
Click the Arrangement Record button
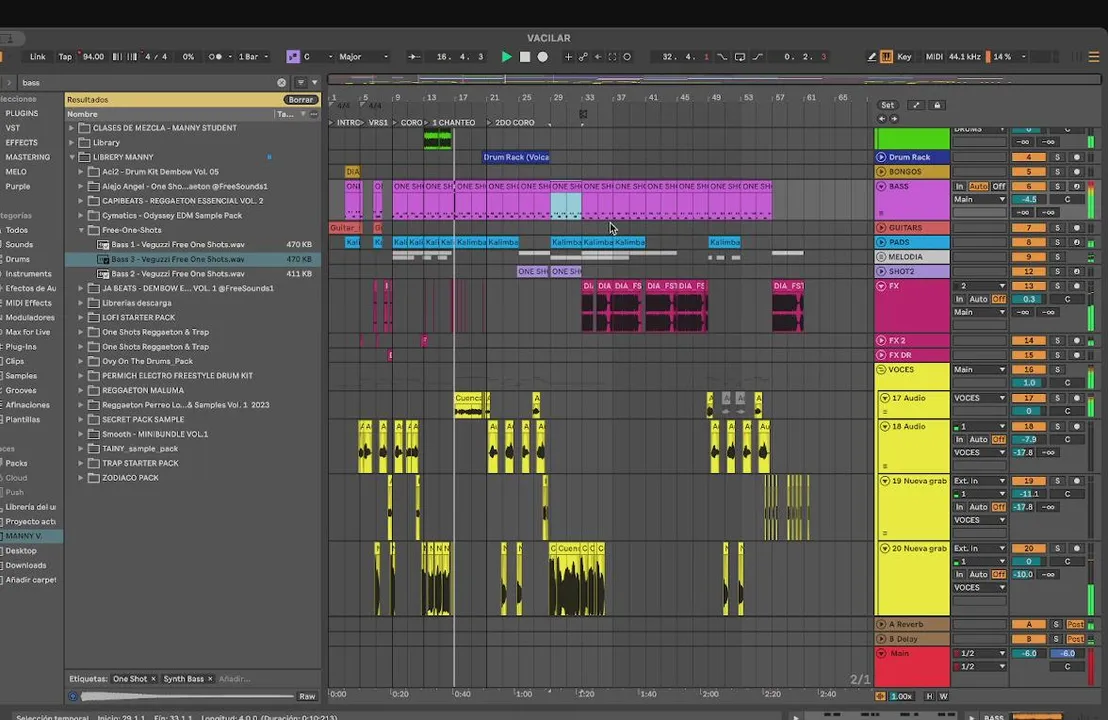tap(543, 57)
